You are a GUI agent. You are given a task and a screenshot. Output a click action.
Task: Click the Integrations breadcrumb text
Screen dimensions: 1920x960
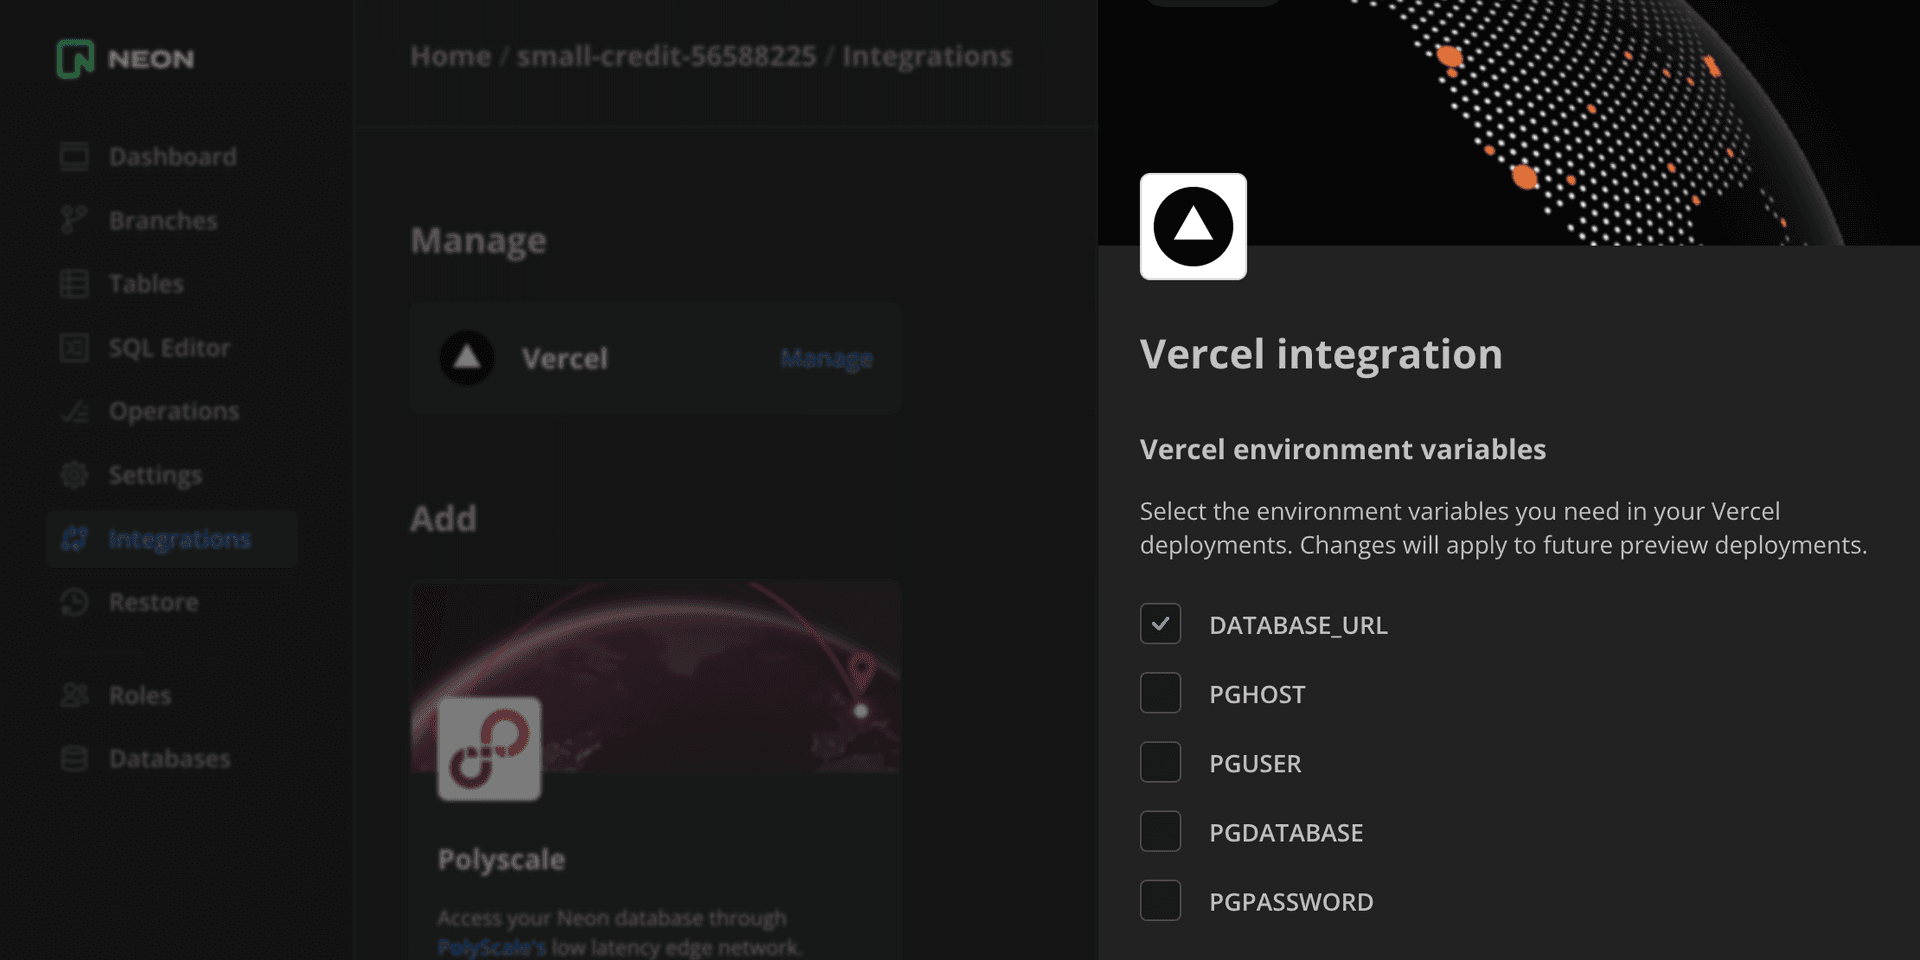pos(926,56)
